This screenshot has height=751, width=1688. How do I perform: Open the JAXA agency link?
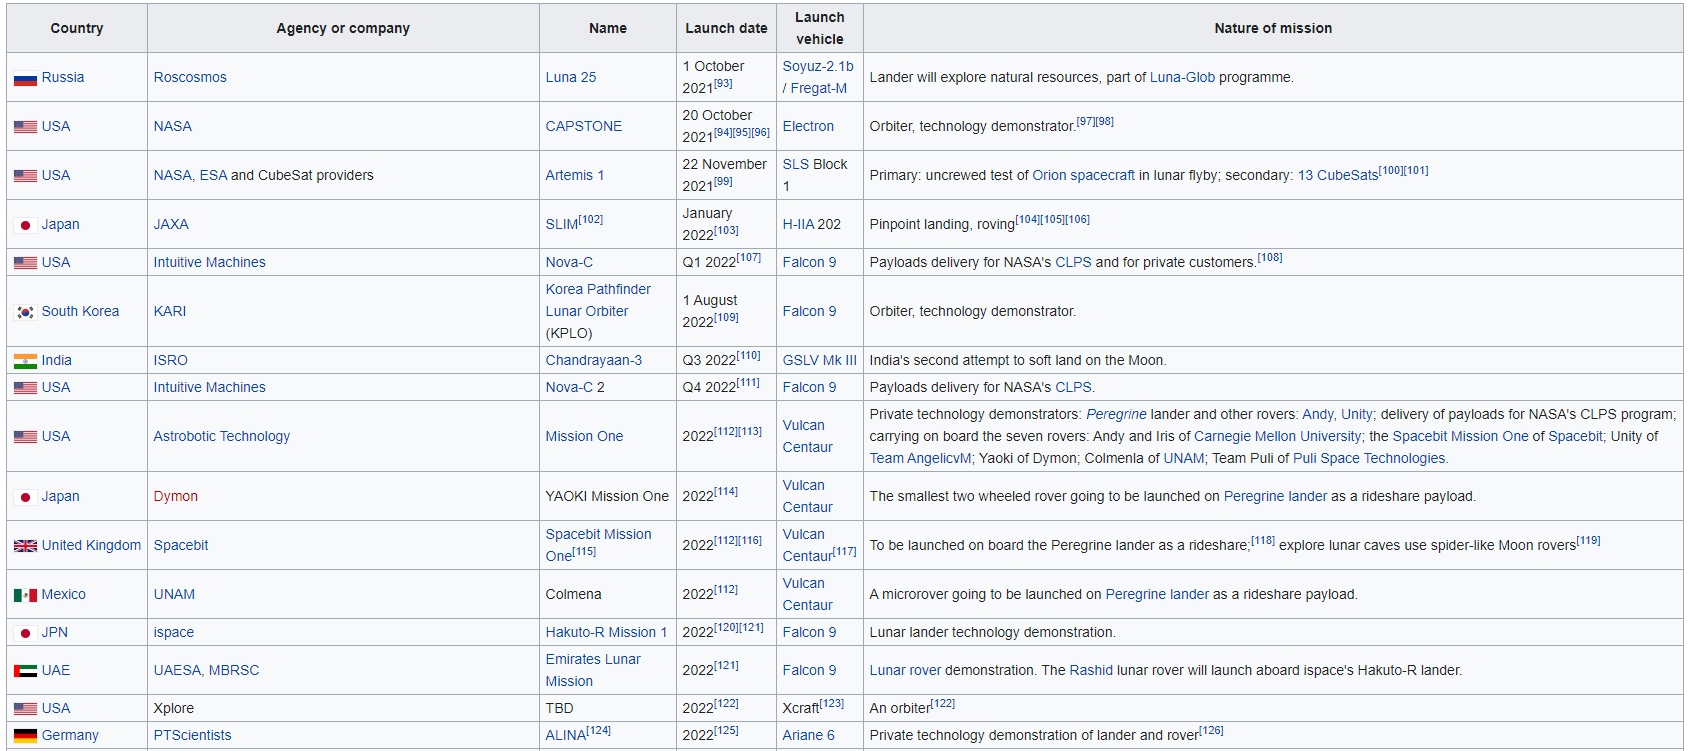pos(171,224)
